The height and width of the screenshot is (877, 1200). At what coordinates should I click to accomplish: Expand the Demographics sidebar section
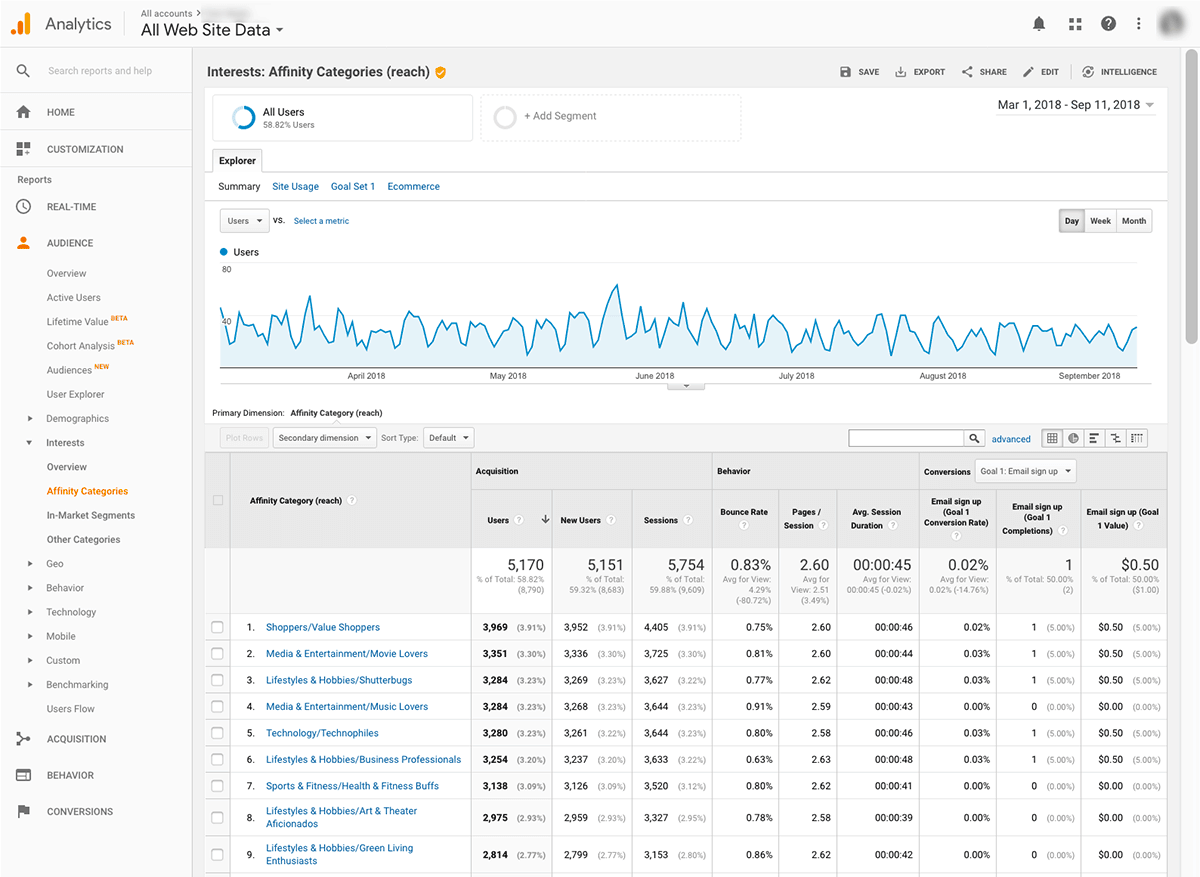click(30, 419)
